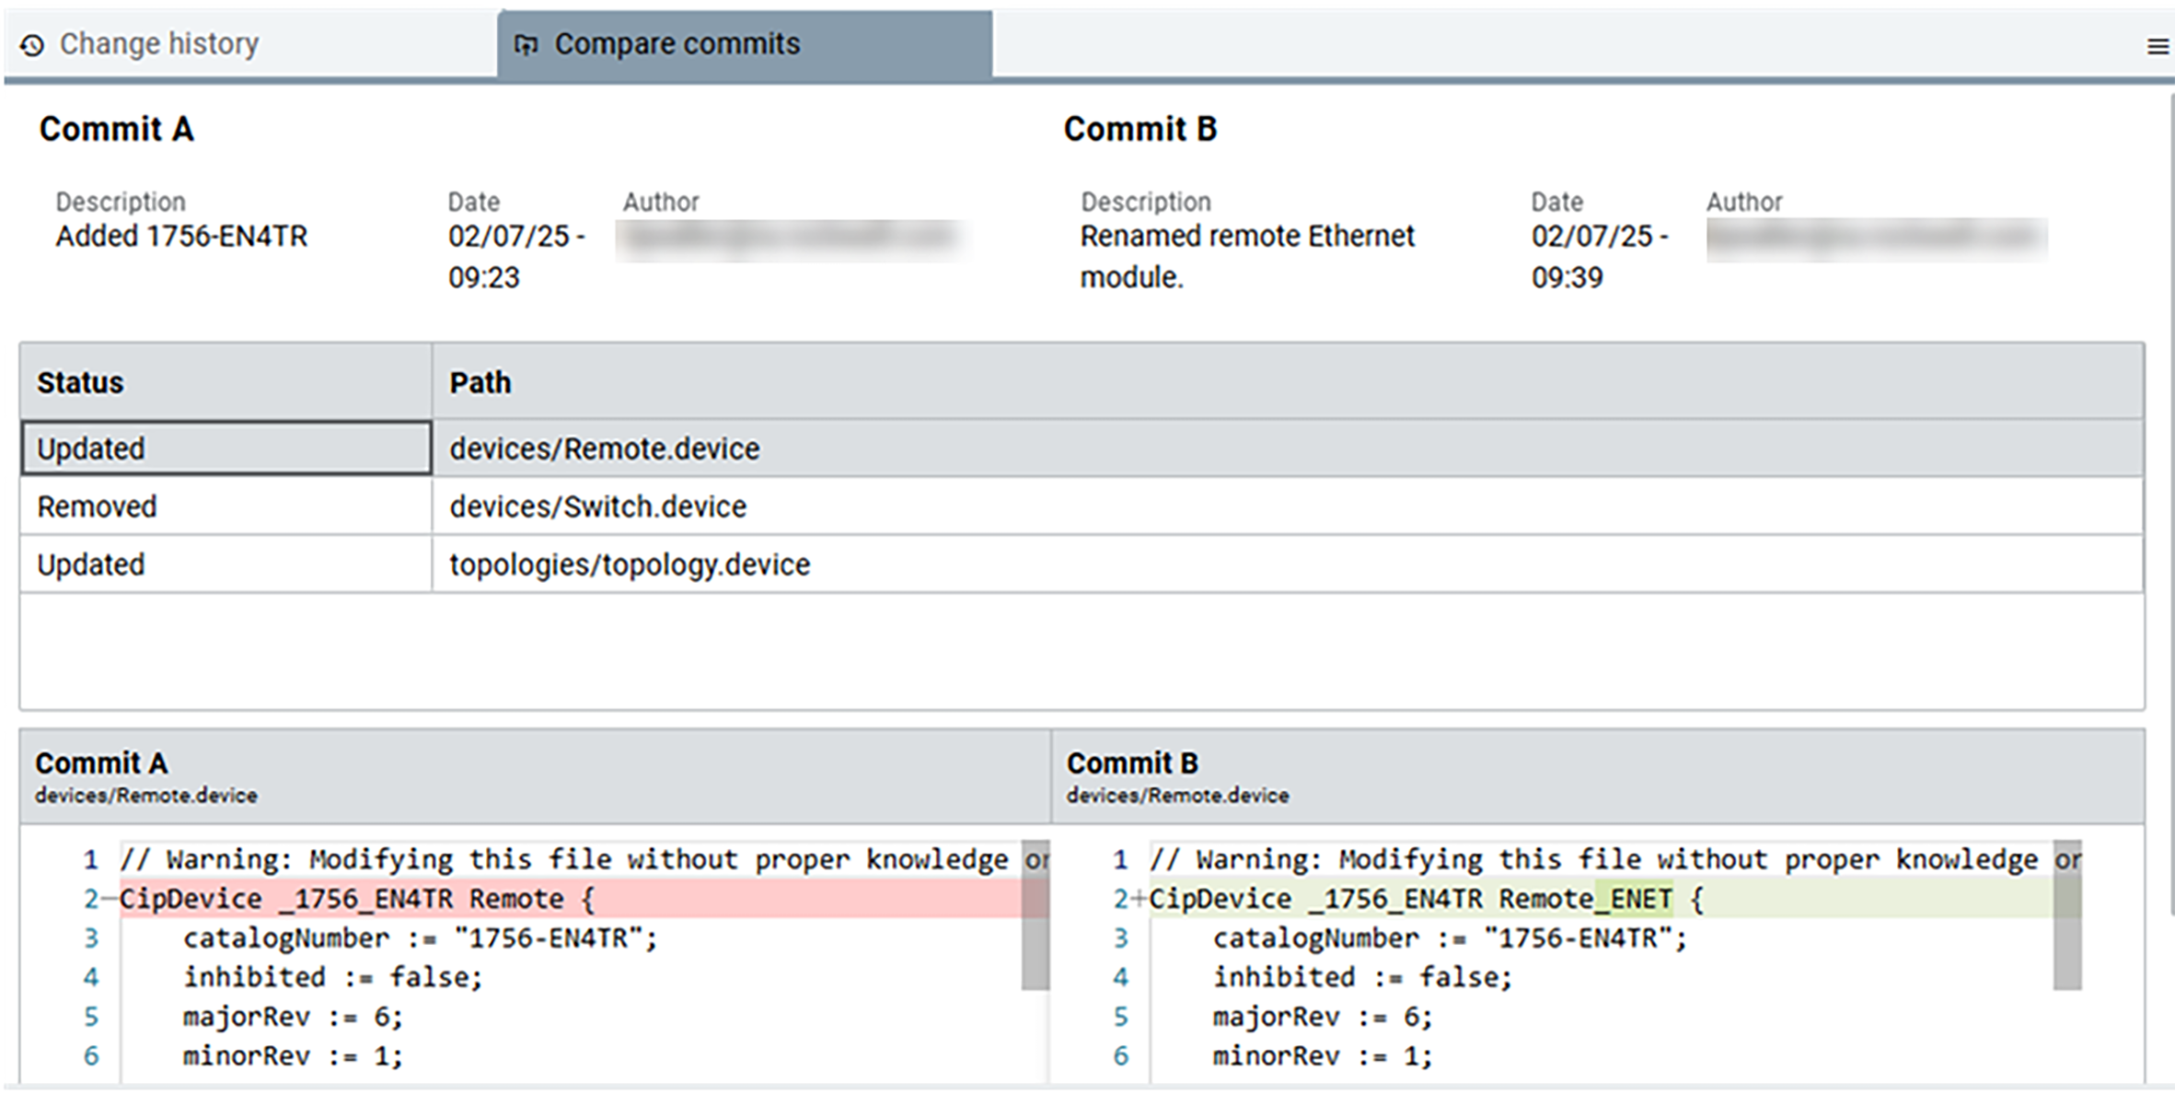
Task: Click the Path column header
Action: (x=1288, y=382)
